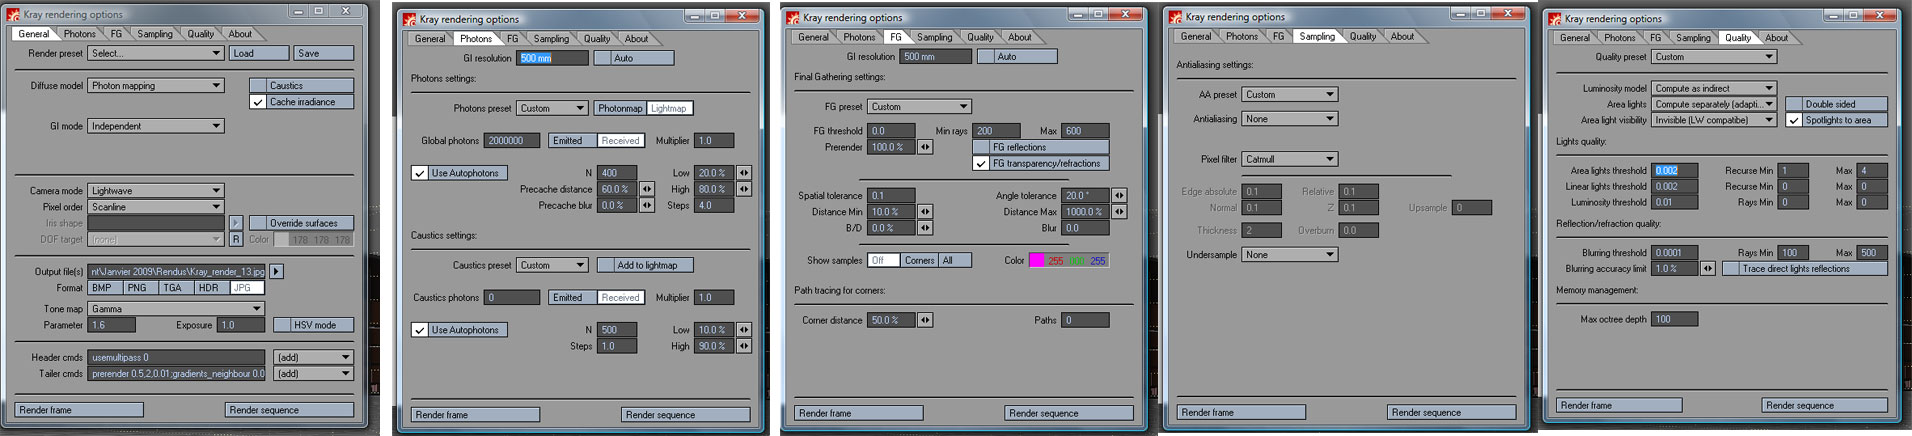Viewport: 1912px width, 436px height.
Task: Click the R button beside DOF target
Action: [x=236, y=239]
